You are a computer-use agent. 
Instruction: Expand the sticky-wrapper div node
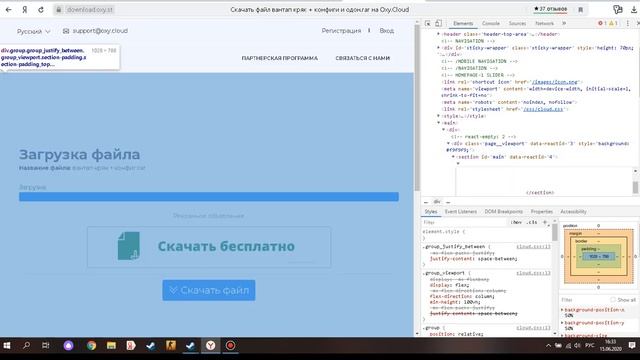438,48
